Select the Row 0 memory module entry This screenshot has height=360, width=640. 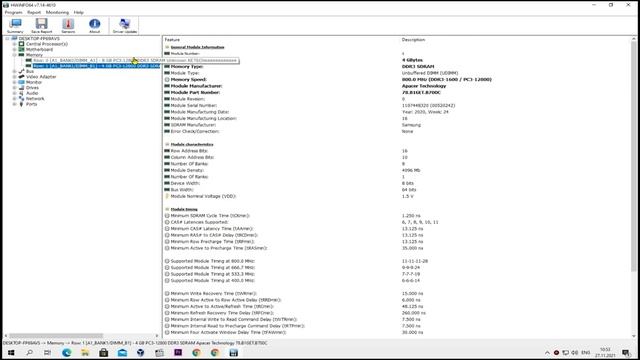click(x=96, y=60)
